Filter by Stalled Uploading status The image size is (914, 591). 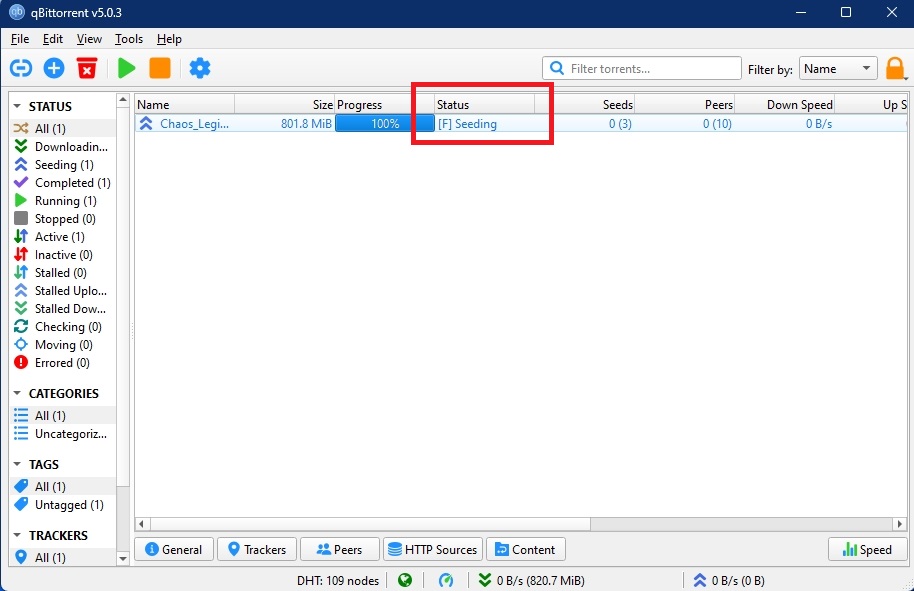pyautogui.click(x=63, y=290)
